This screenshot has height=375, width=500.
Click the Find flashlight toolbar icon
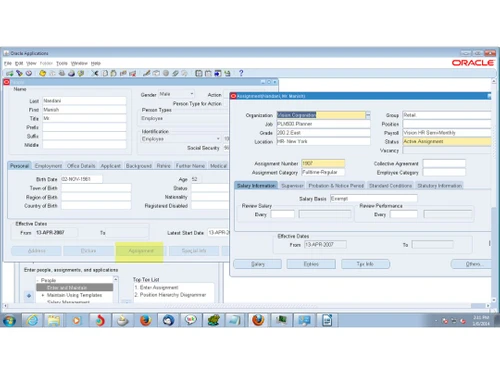[19, 73]
